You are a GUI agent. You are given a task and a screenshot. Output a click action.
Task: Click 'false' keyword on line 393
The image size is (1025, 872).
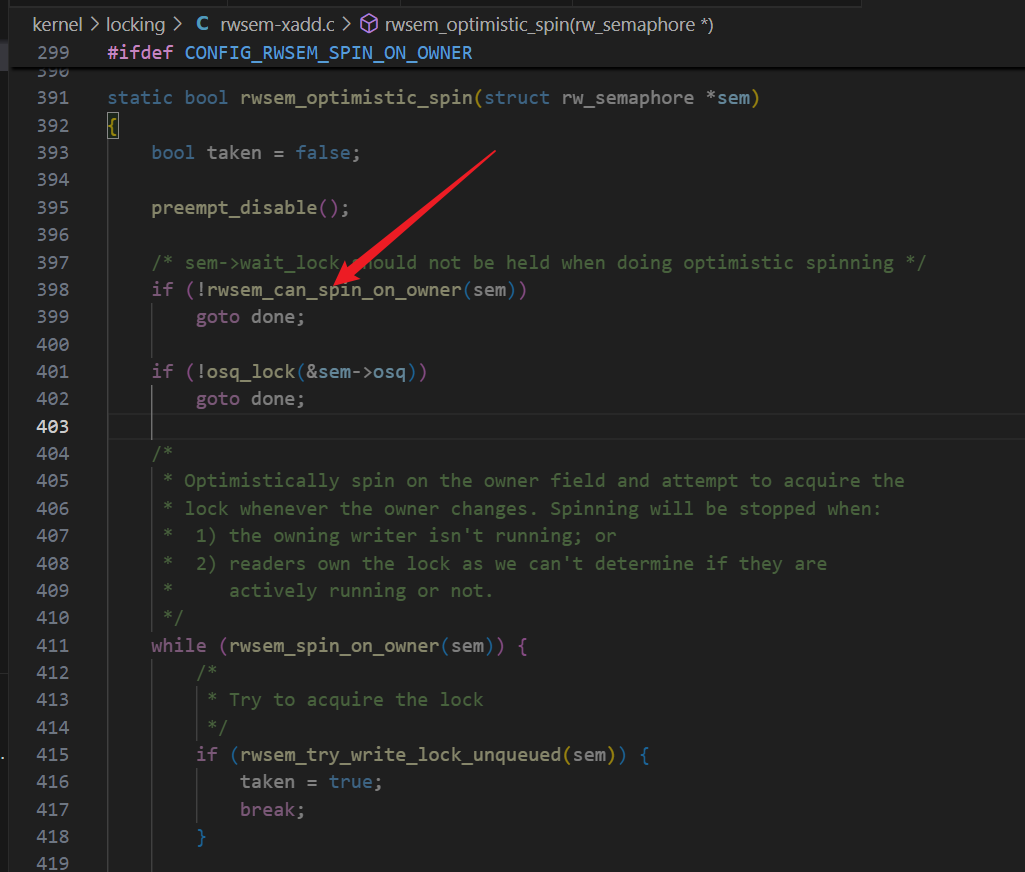[x=323, y=153]
